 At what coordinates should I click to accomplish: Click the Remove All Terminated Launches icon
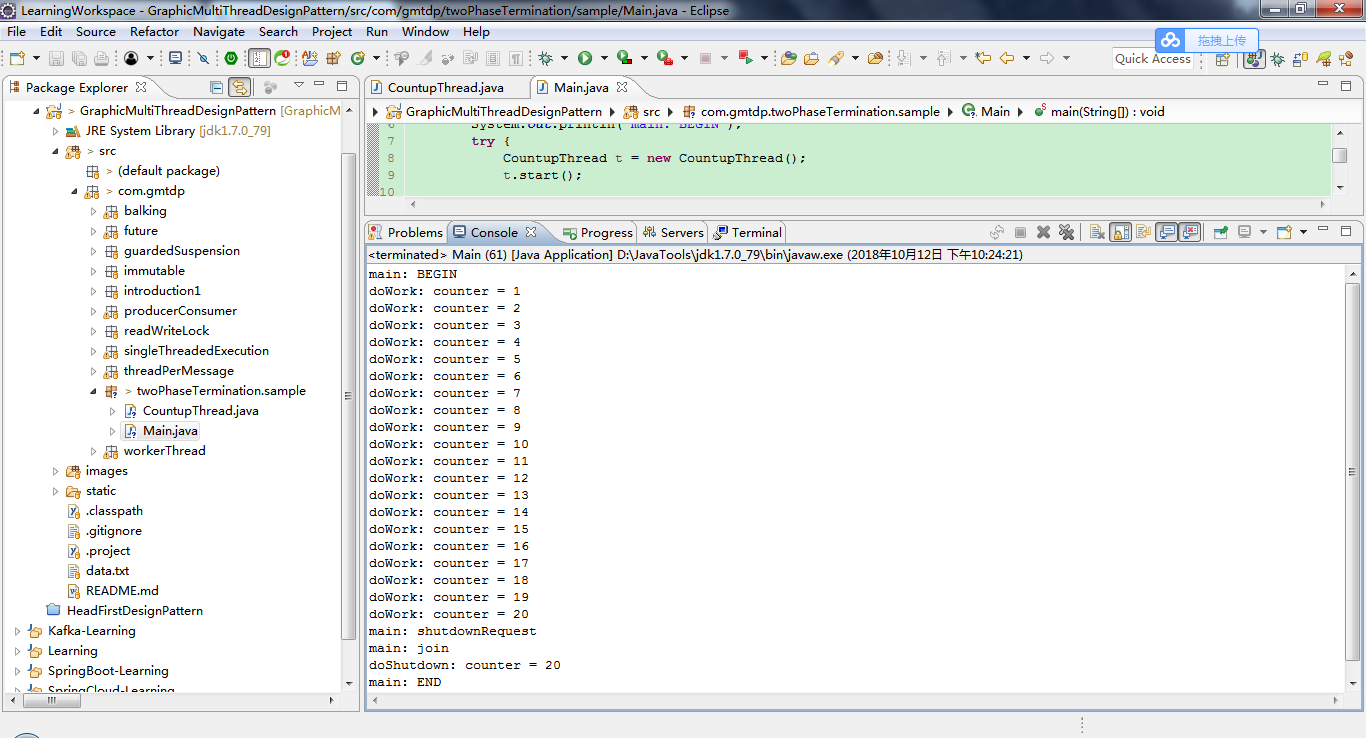[1066, 232]
